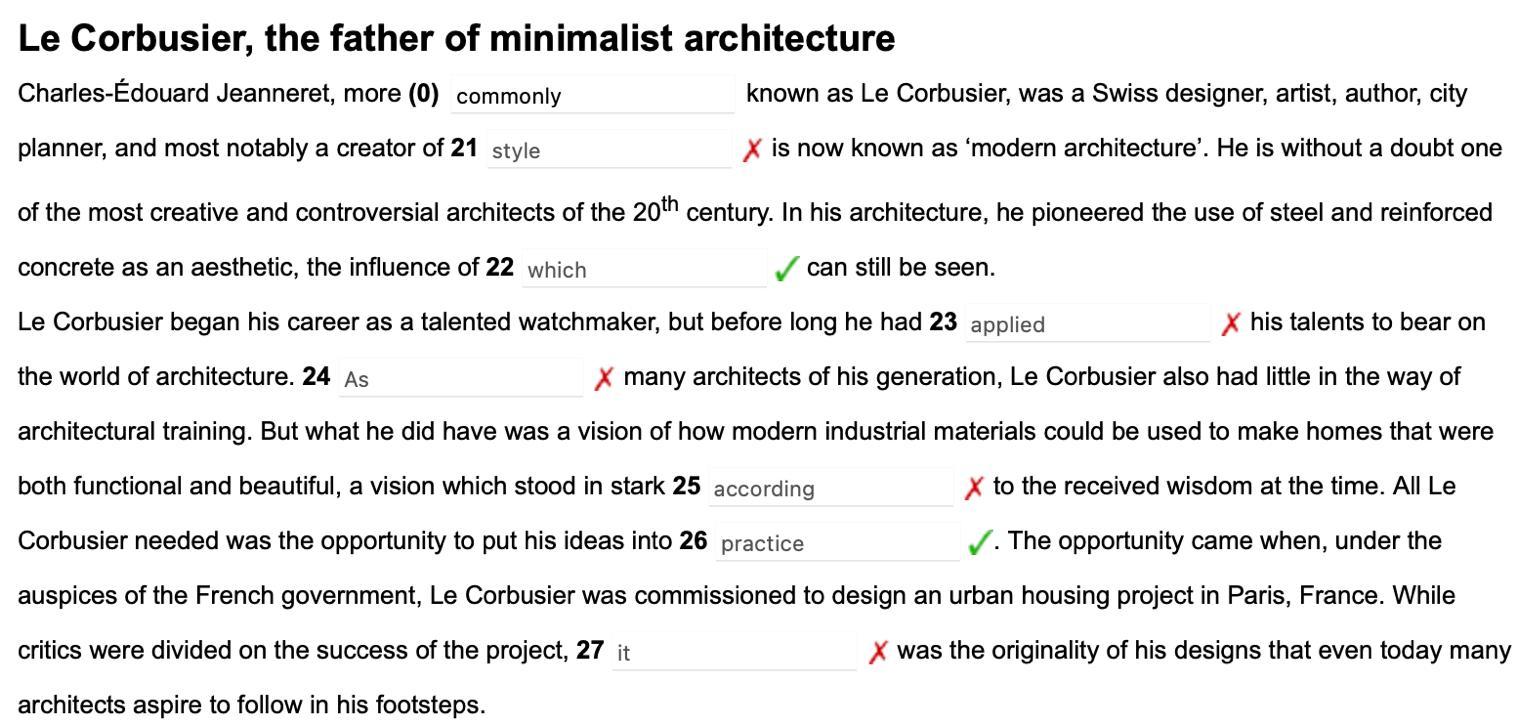Click the gap 23 field reading 'applied'
This screenshot has width=1516, height=725.
pyautogui.click(x=1087, y=324)
